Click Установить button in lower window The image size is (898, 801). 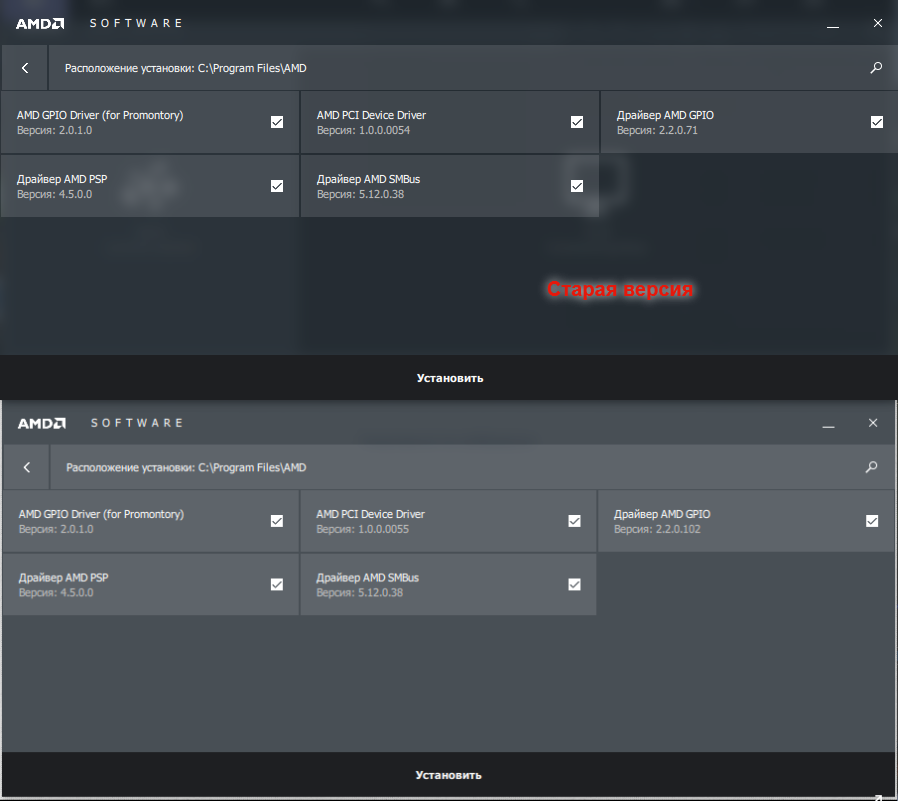[x=448, y=775]
